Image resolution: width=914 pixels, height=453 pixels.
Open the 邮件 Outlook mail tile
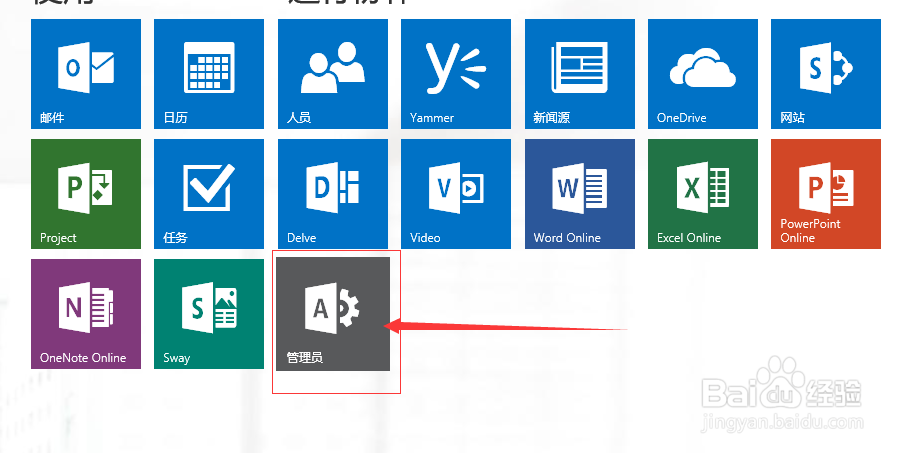pyautogui.click(x=86, y=73)
